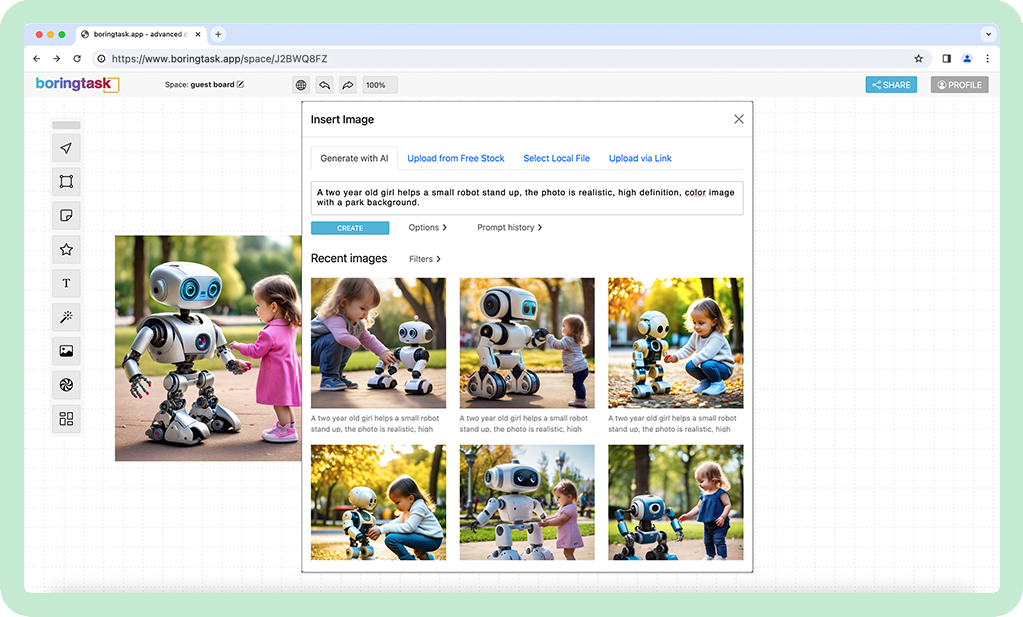The image size is (1023, 617).
Task: Click the image insert tool
Action: [66, 351]
